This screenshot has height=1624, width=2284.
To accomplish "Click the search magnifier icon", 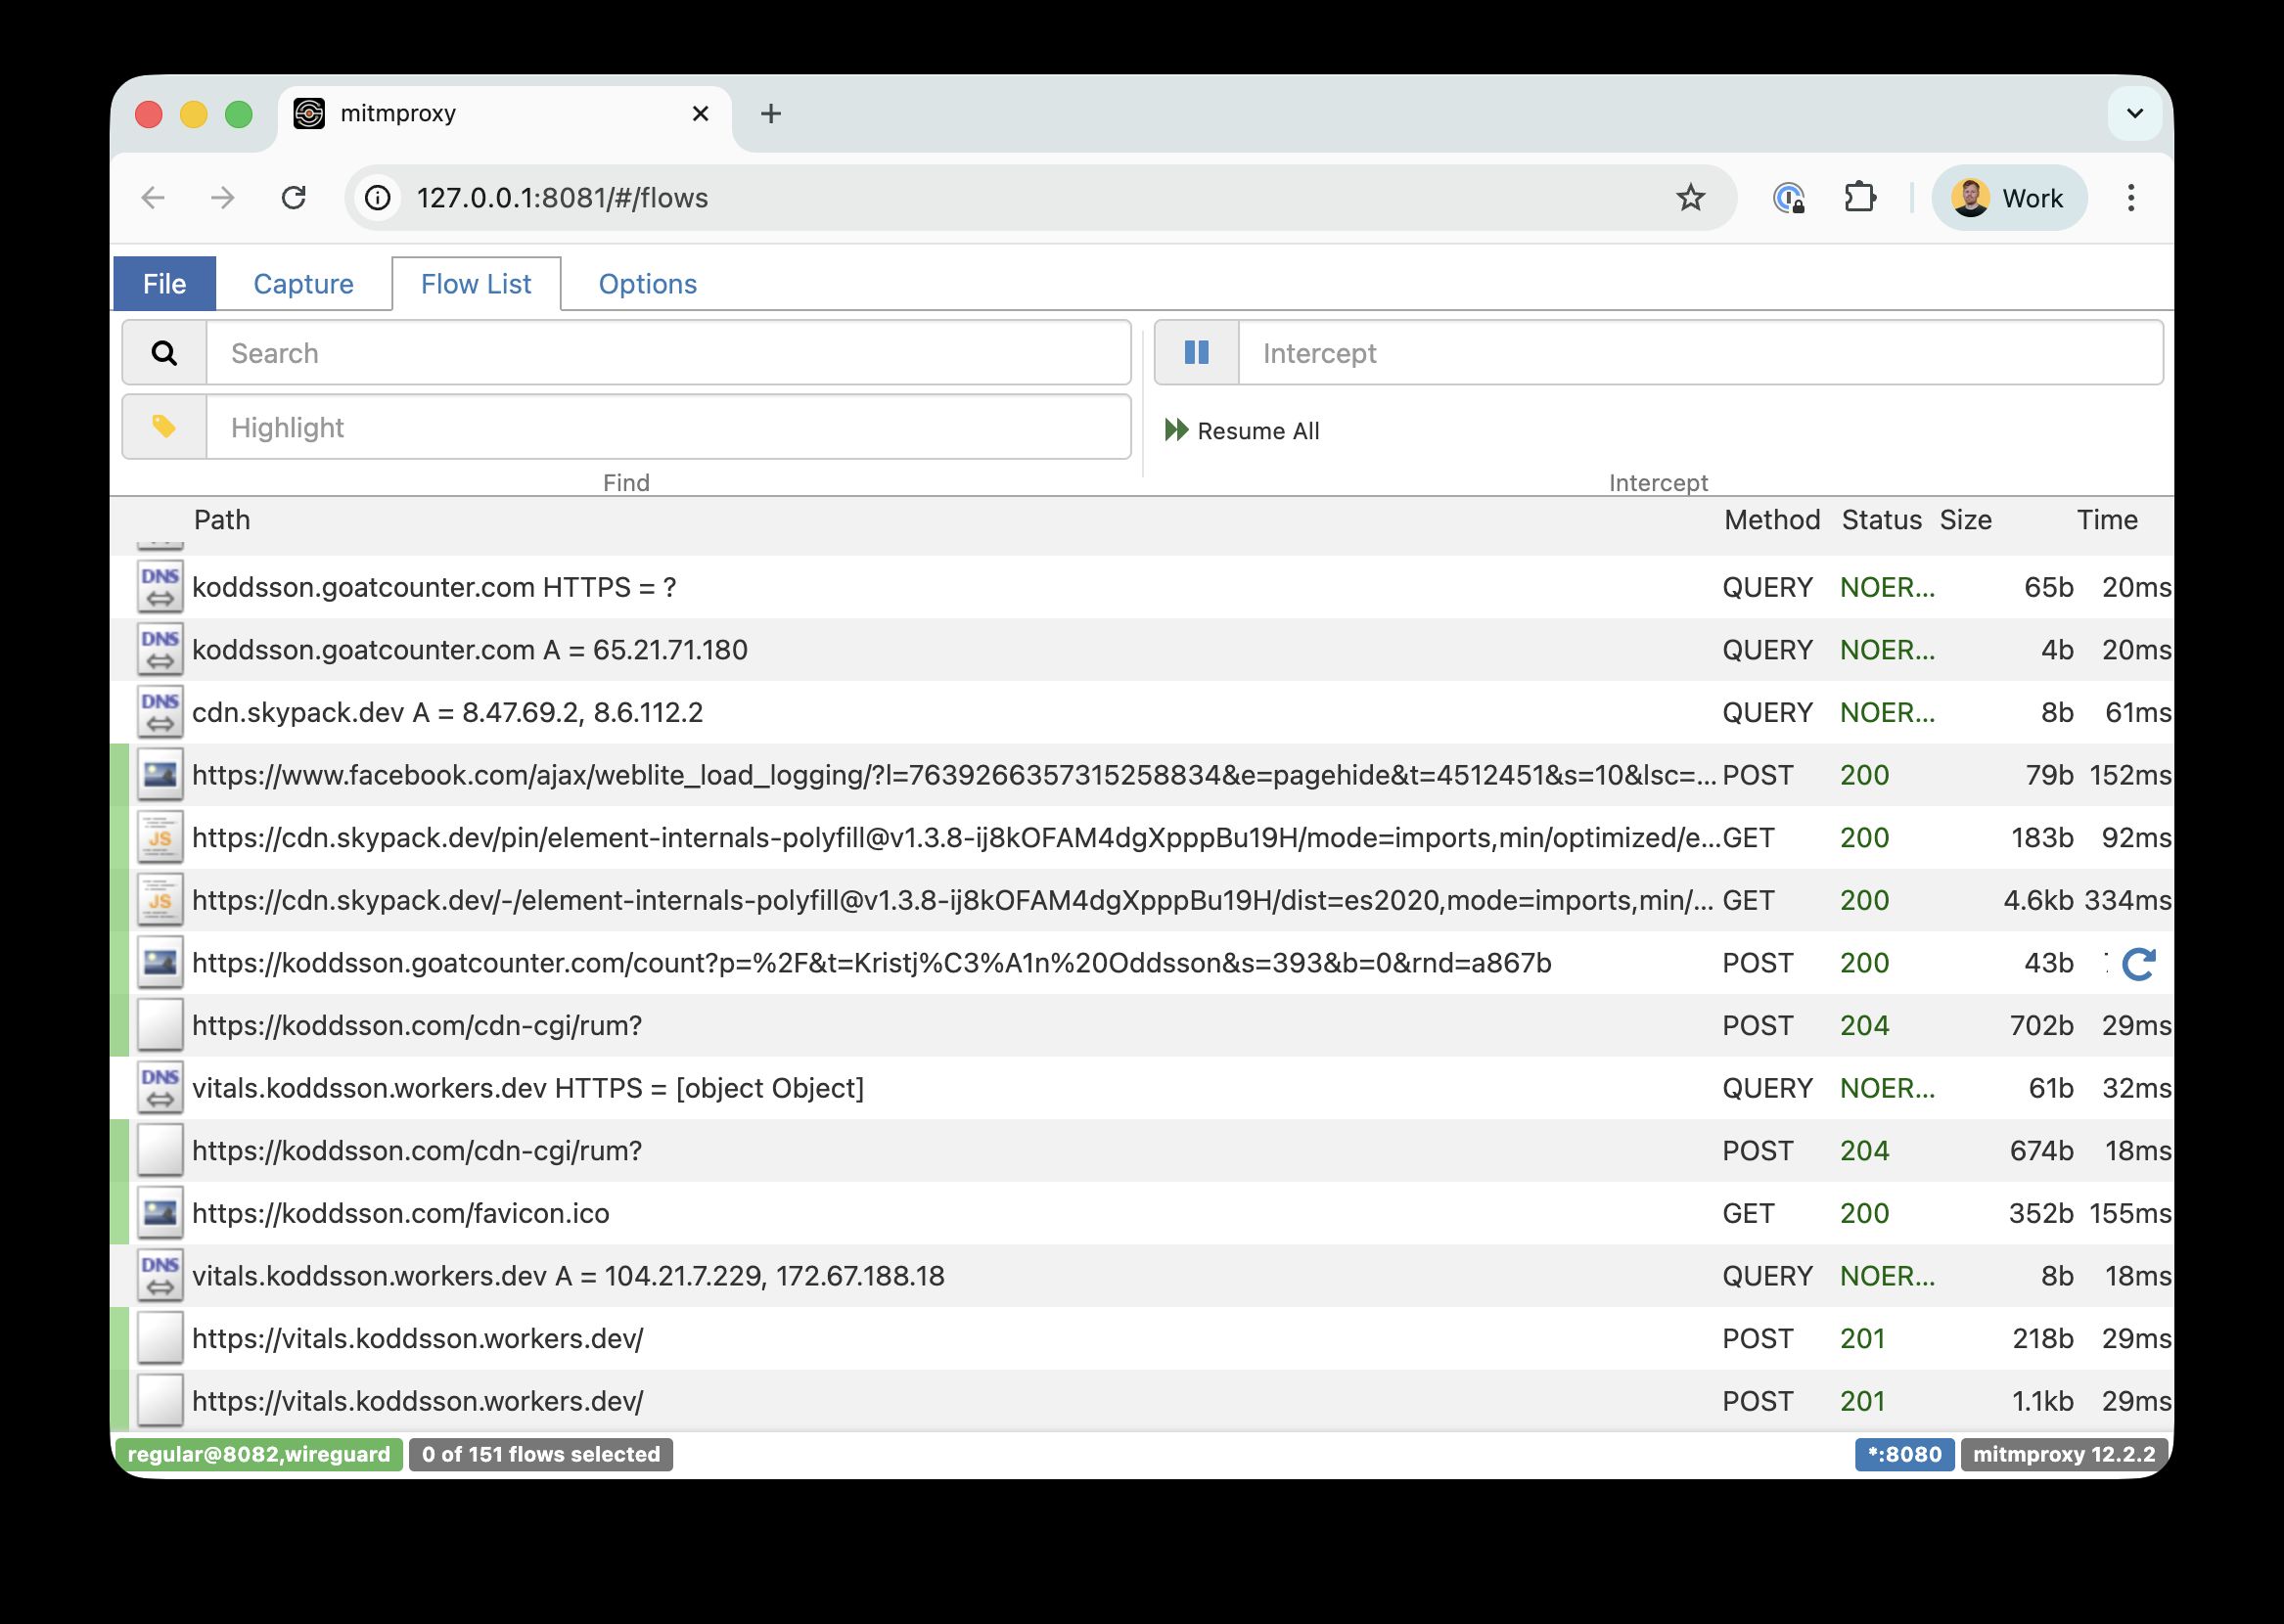I will 164,353.
